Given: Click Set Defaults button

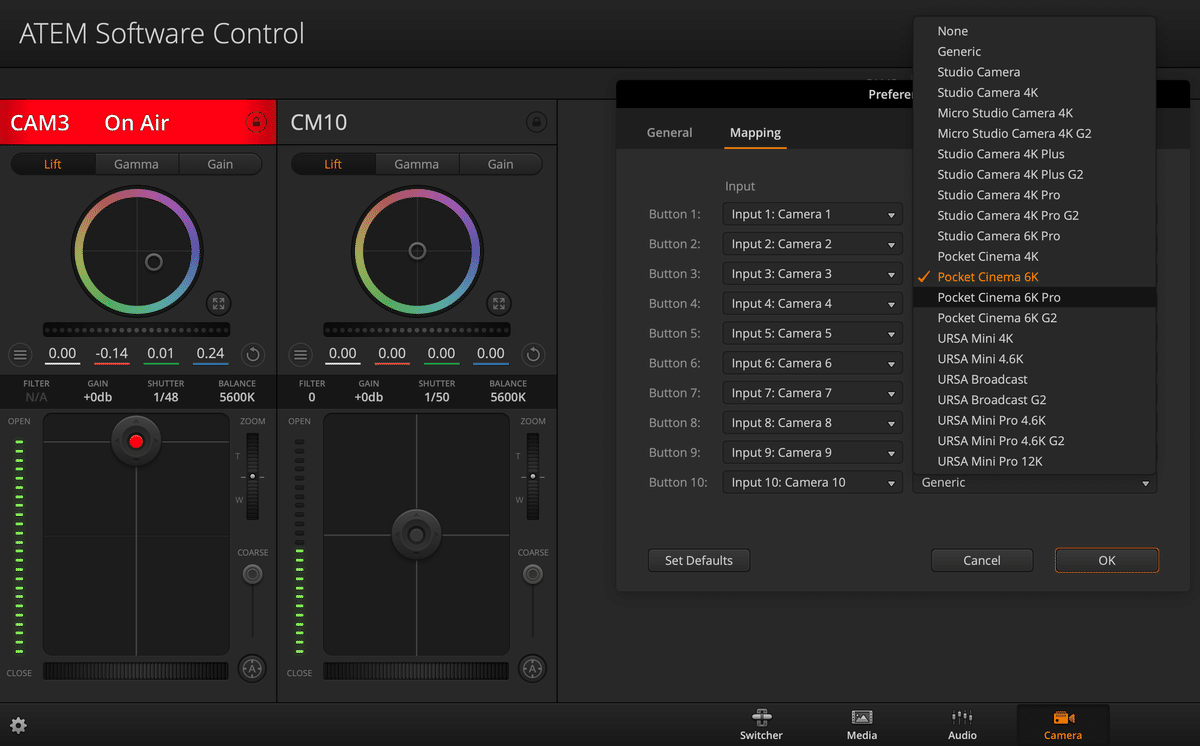Looking at the screenshot, I should [699, 560].
